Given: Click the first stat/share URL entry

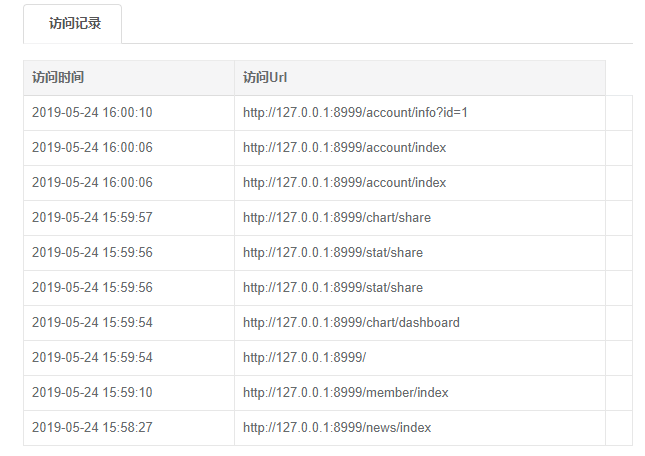Looking at the screenshot, I should point(333,253).
